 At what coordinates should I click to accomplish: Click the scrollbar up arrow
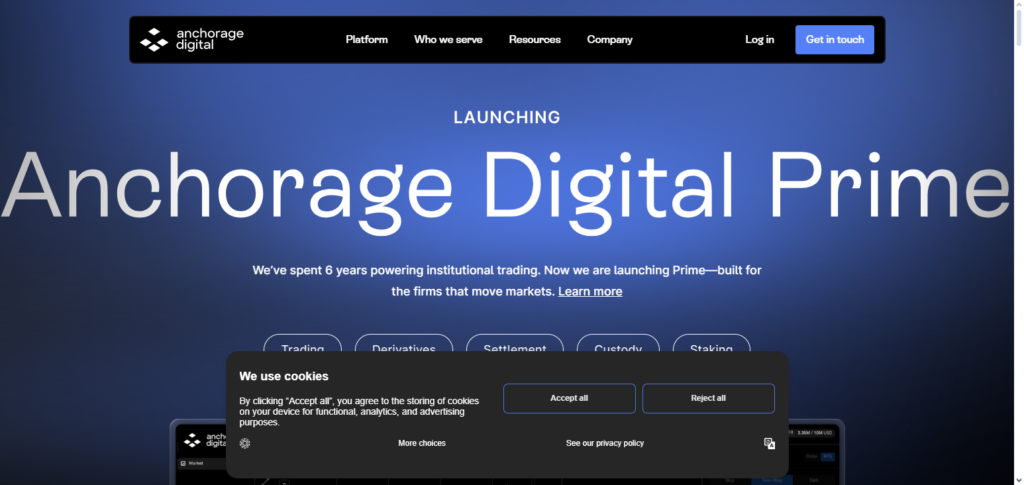(x=1019, y=5)
